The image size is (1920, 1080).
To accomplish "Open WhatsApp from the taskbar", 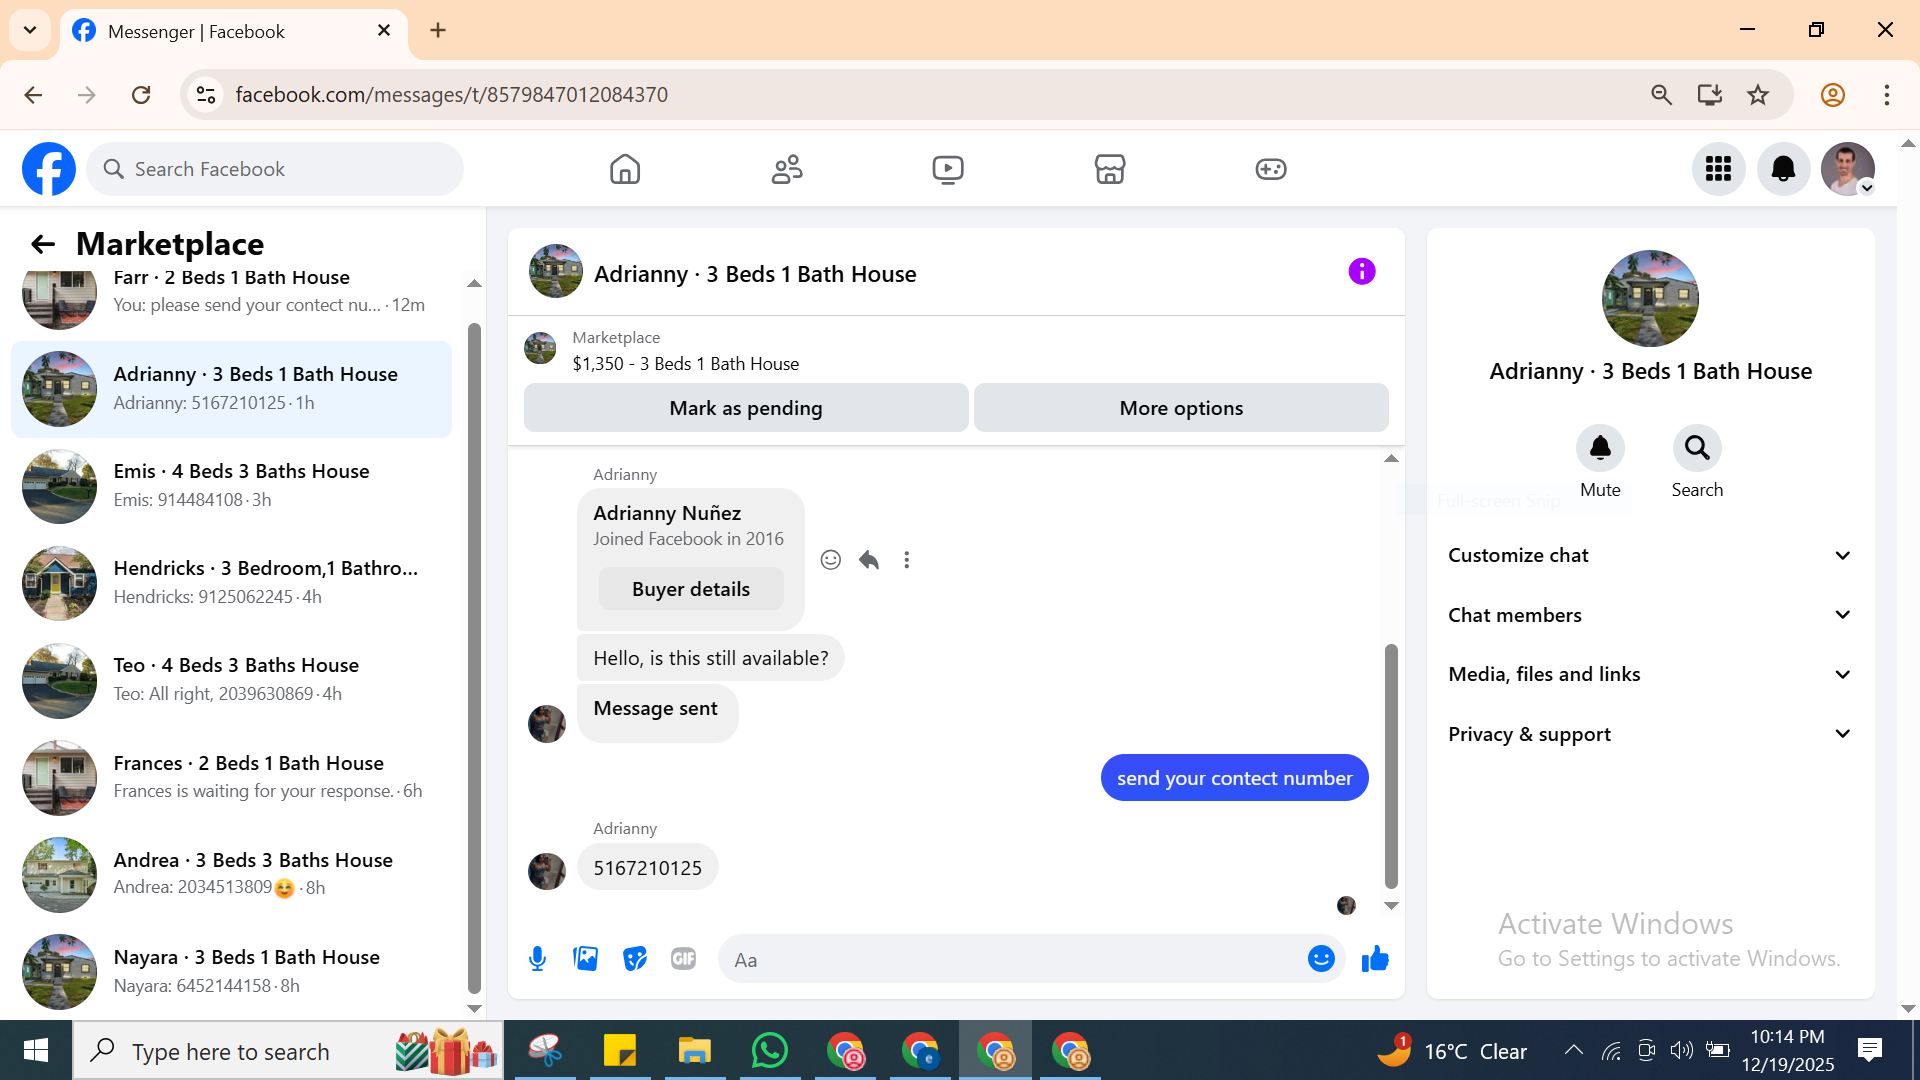I will coord(770,1051).
